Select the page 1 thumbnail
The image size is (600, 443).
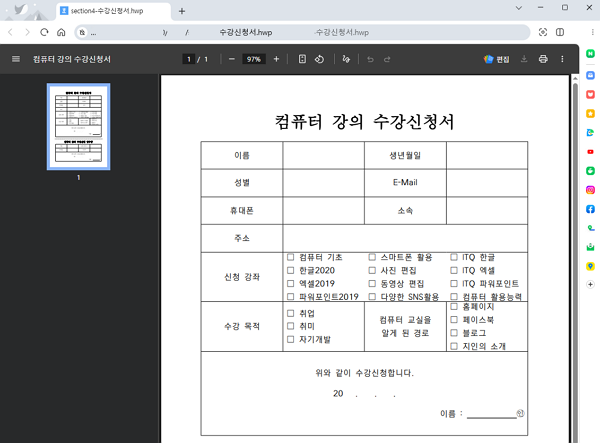pos(78,127)
